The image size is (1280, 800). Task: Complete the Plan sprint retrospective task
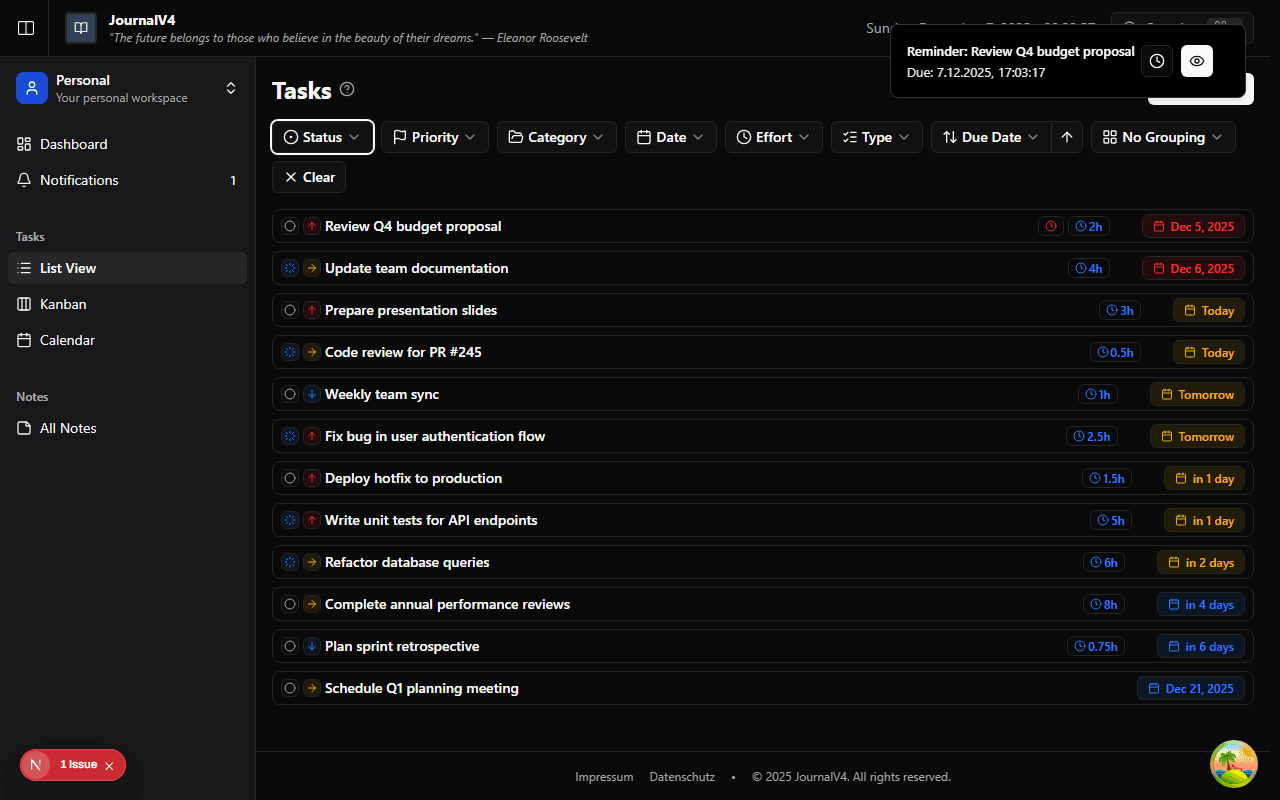pos(290,646)
